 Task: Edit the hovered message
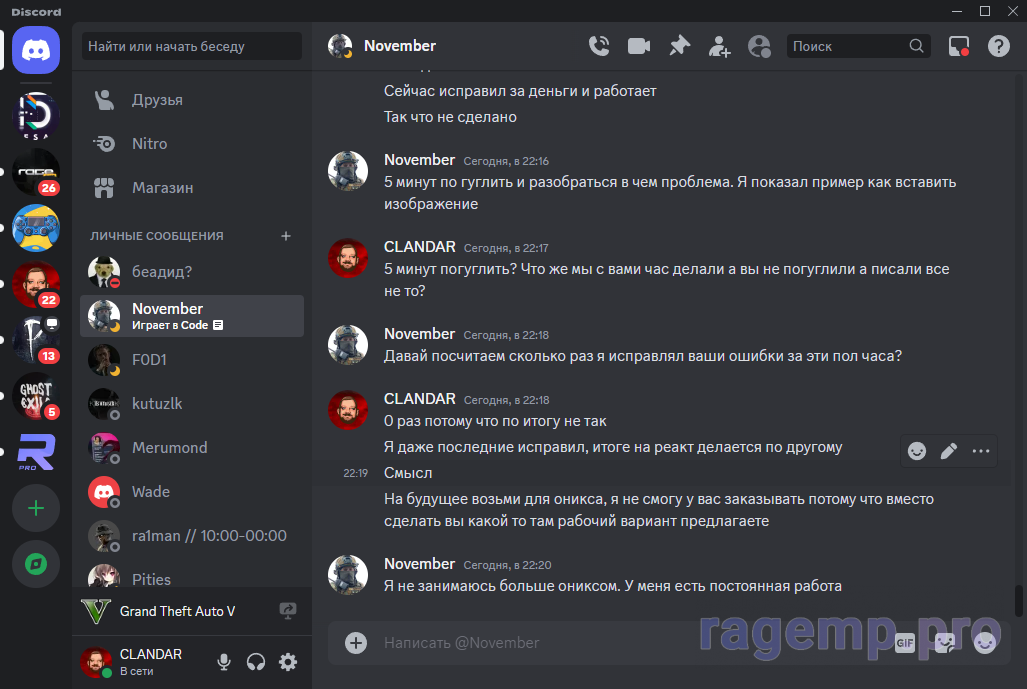(949, 451)
